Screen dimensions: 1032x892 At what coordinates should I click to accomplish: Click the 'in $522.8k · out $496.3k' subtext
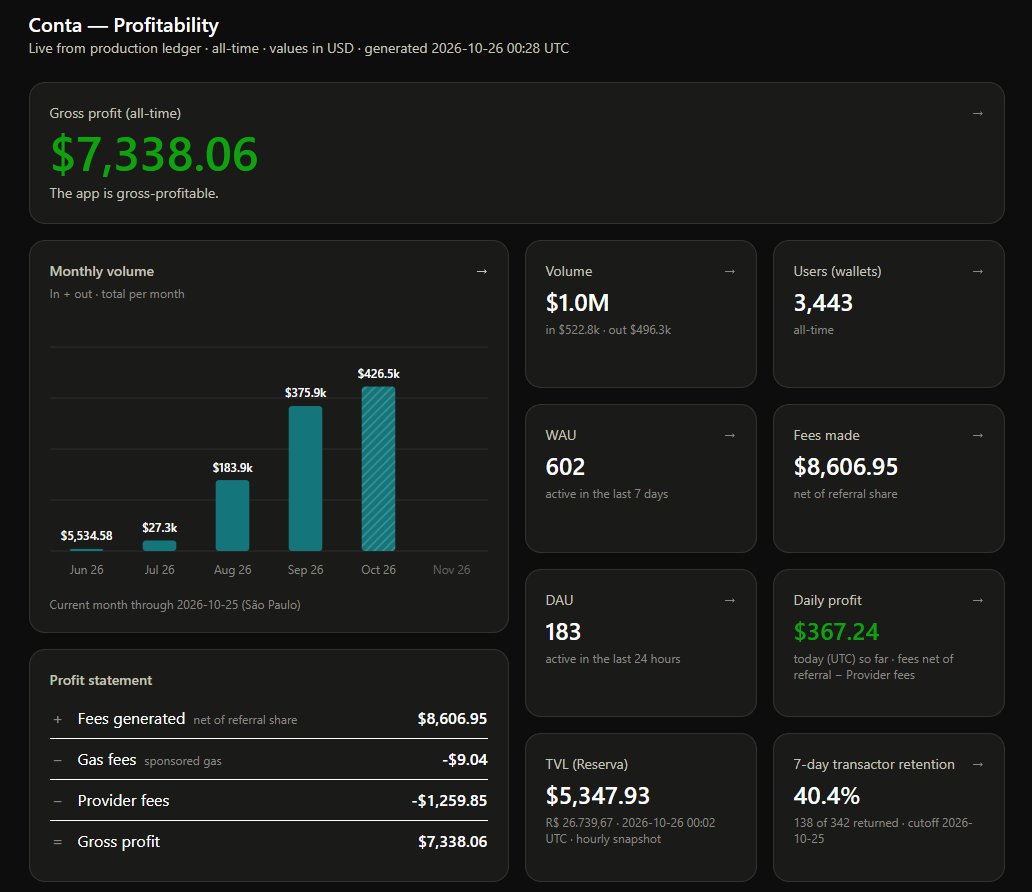pos(608,330)
